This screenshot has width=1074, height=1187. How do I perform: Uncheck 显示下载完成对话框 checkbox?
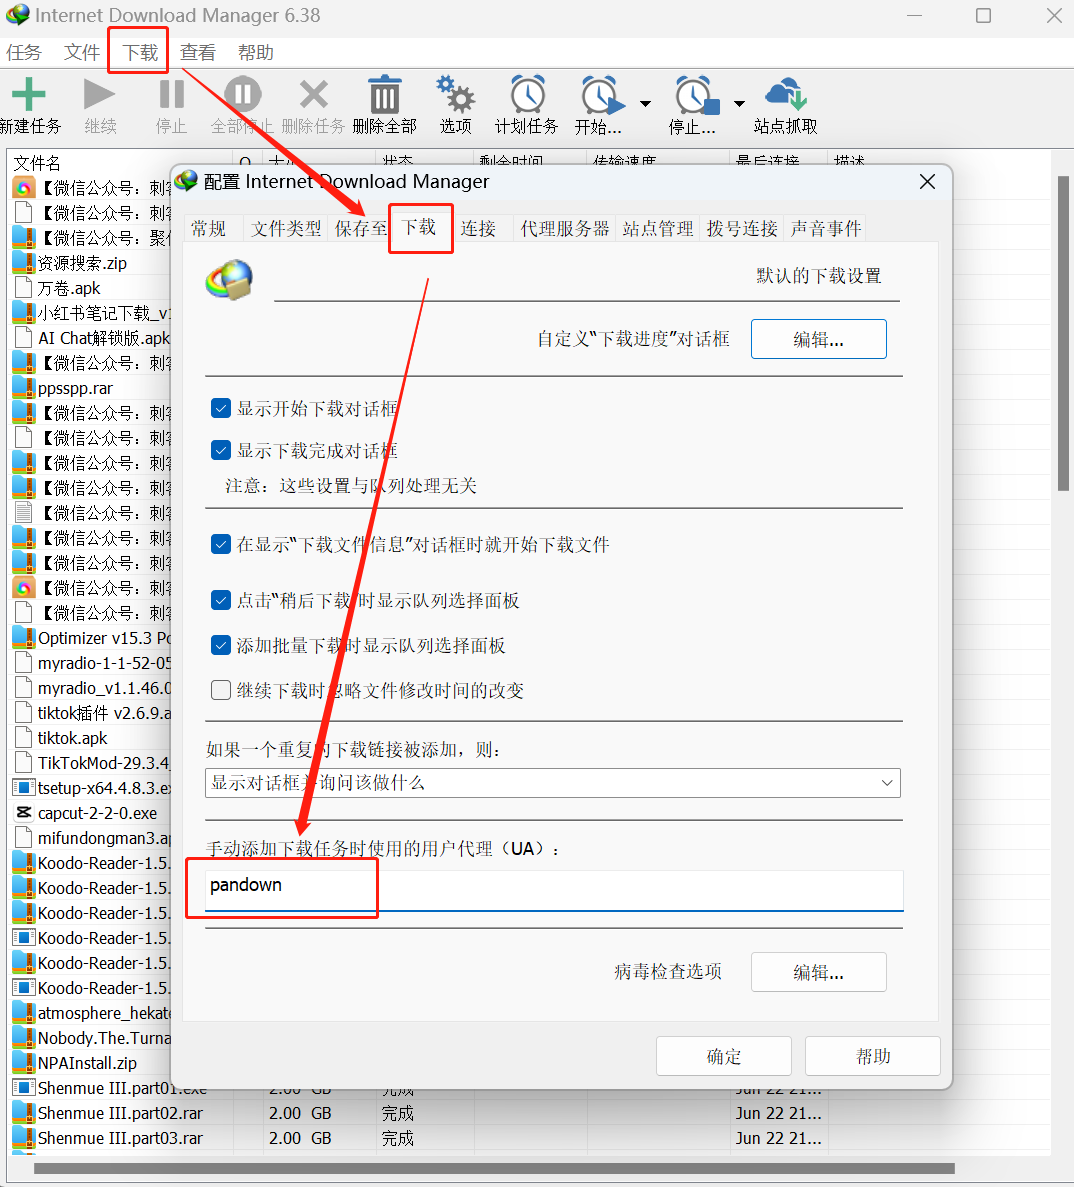coord(220,450)
